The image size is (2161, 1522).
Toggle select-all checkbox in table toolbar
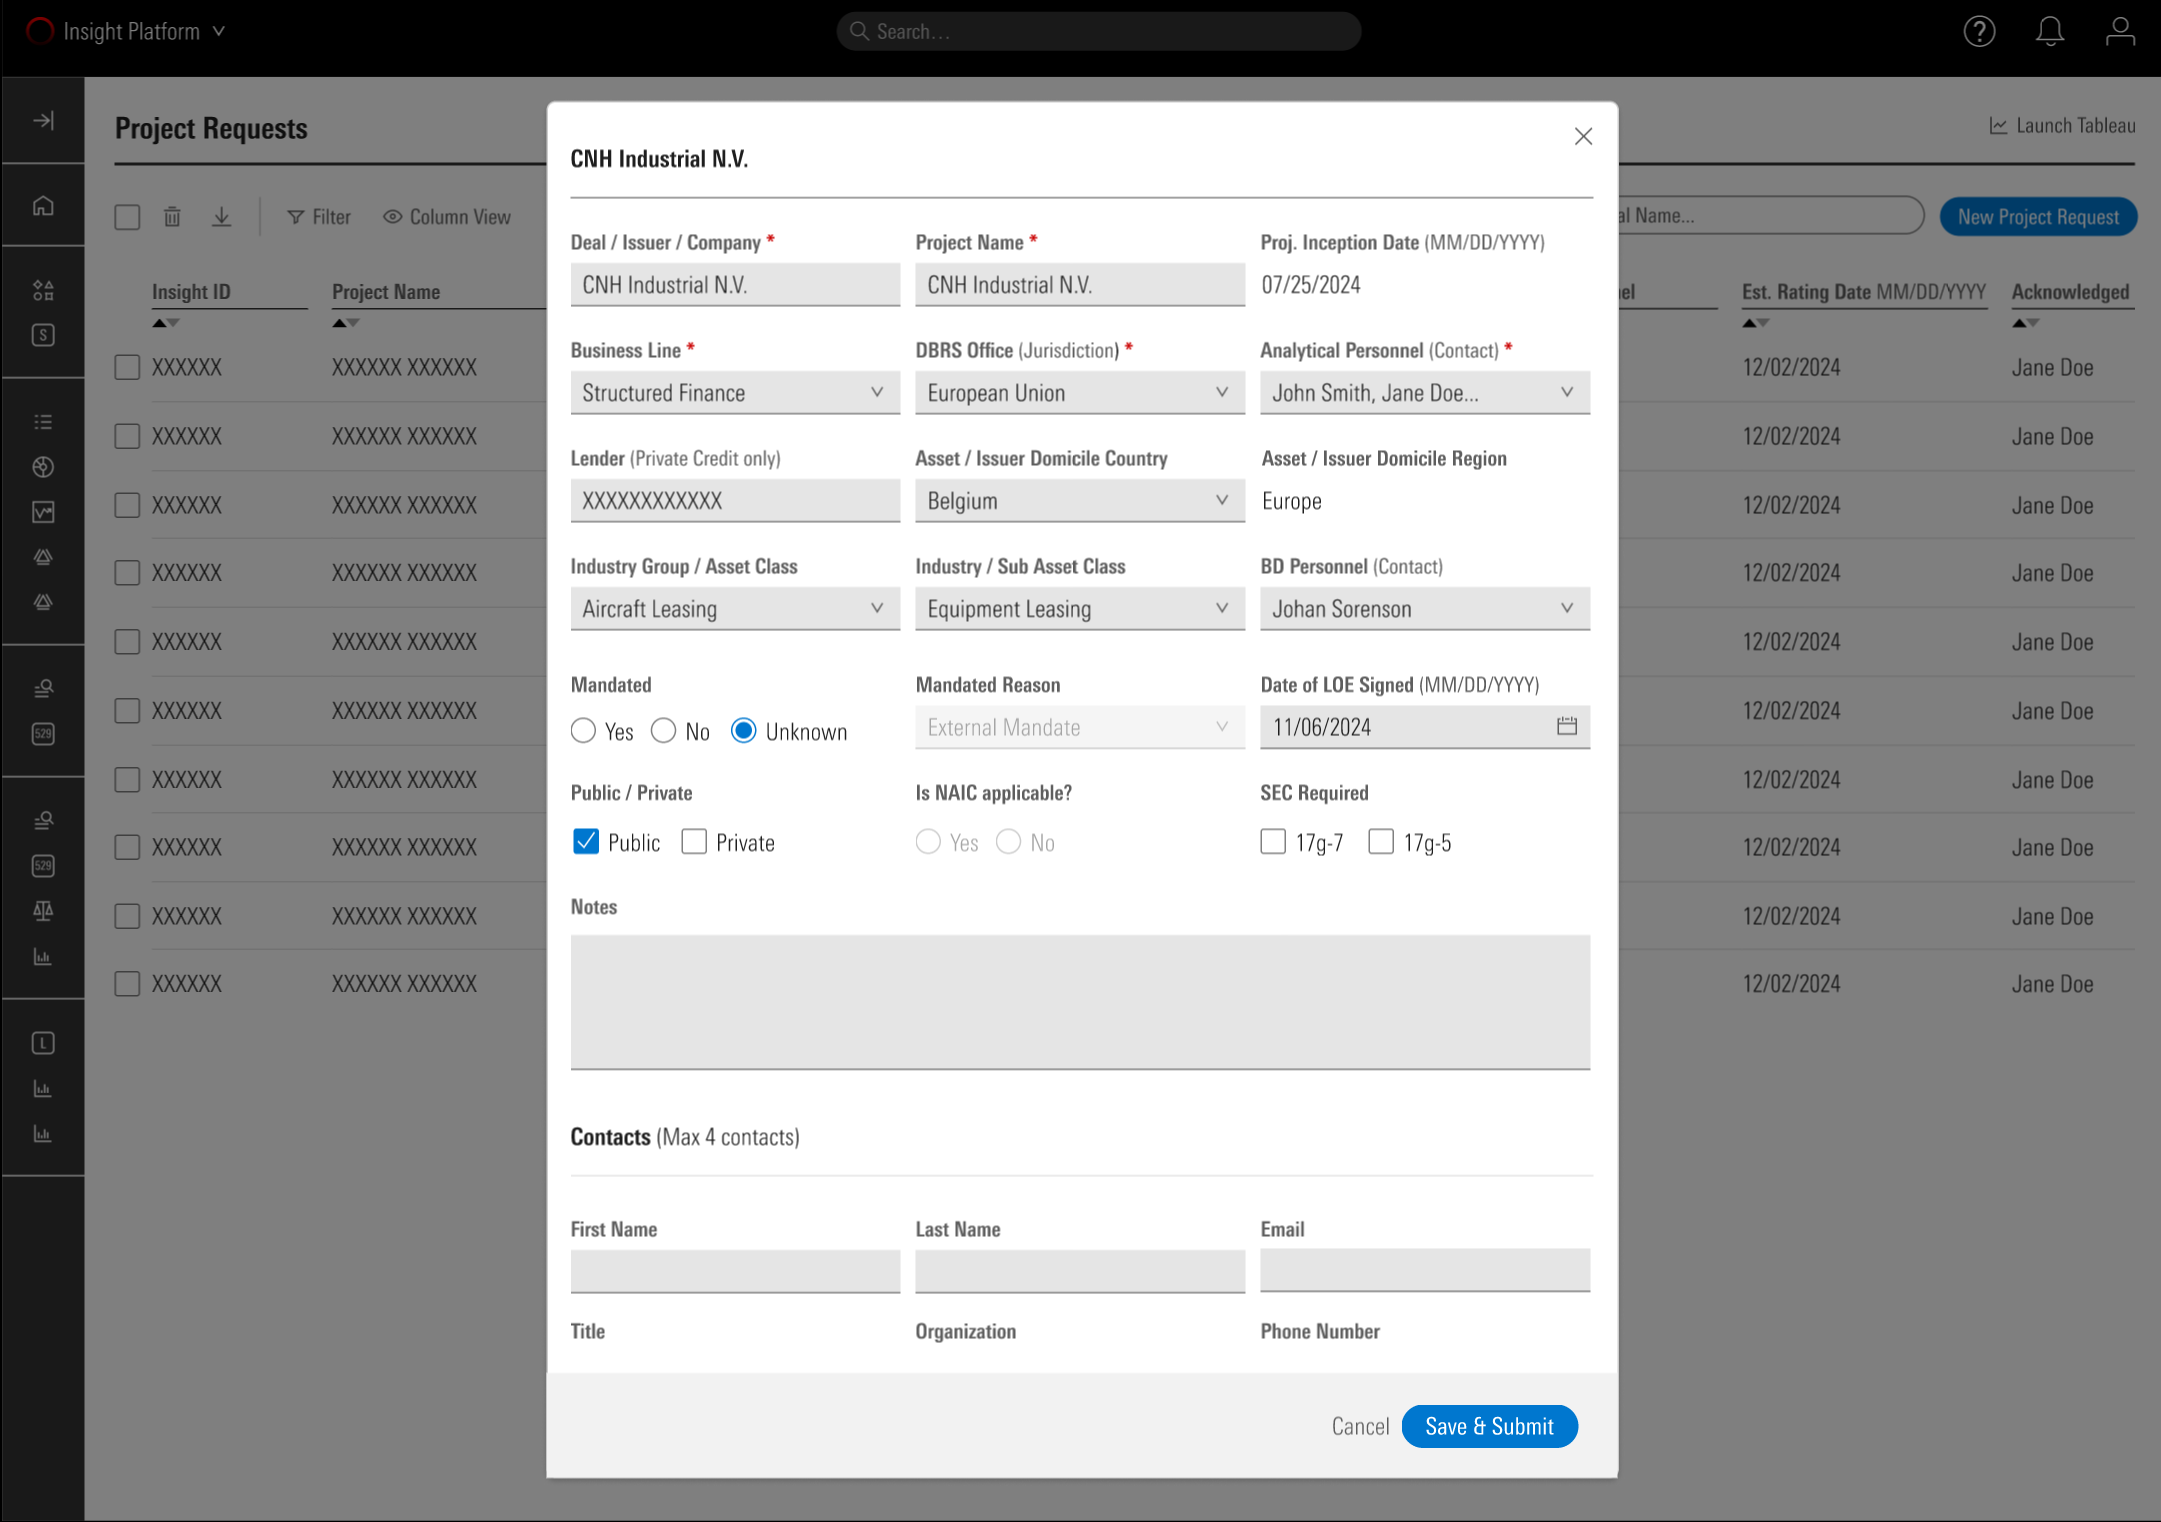coord(127,217)
